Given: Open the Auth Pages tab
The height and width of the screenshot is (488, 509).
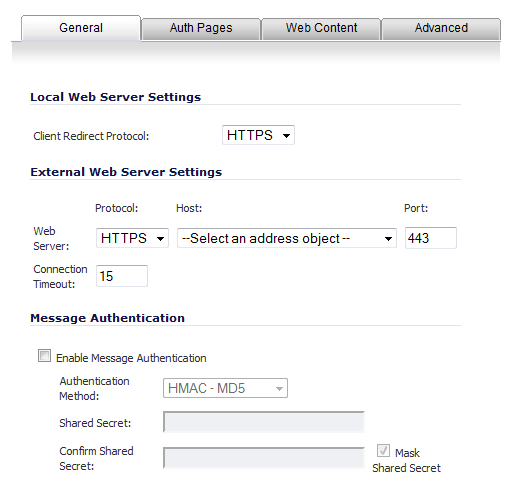Looking at the screenshot, I should [201, 29].
